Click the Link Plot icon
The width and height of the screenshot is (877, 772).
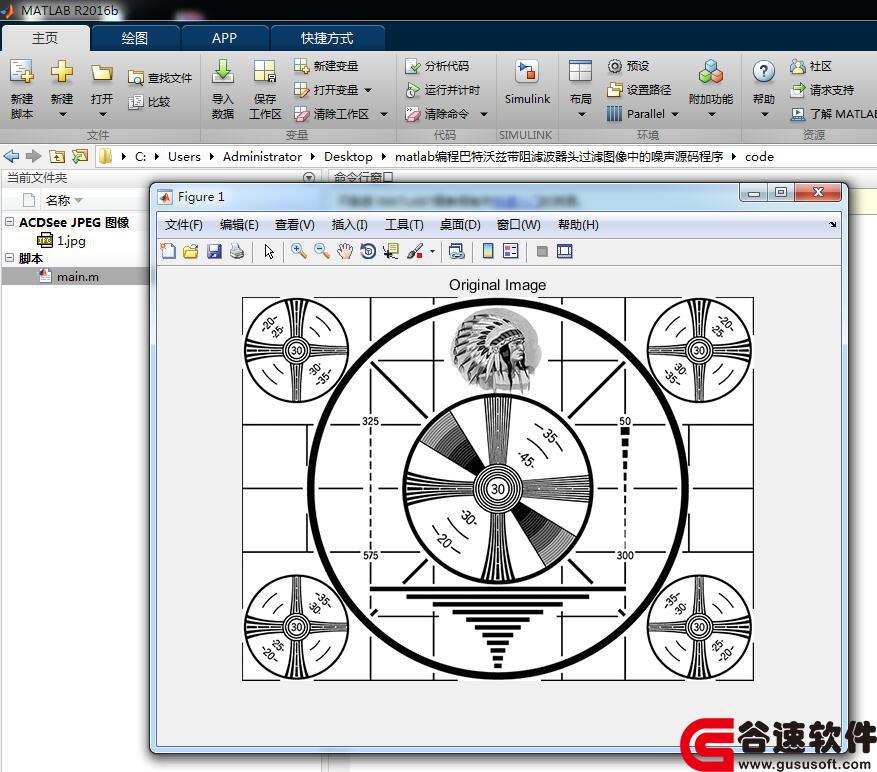click(x=456, y=251)
